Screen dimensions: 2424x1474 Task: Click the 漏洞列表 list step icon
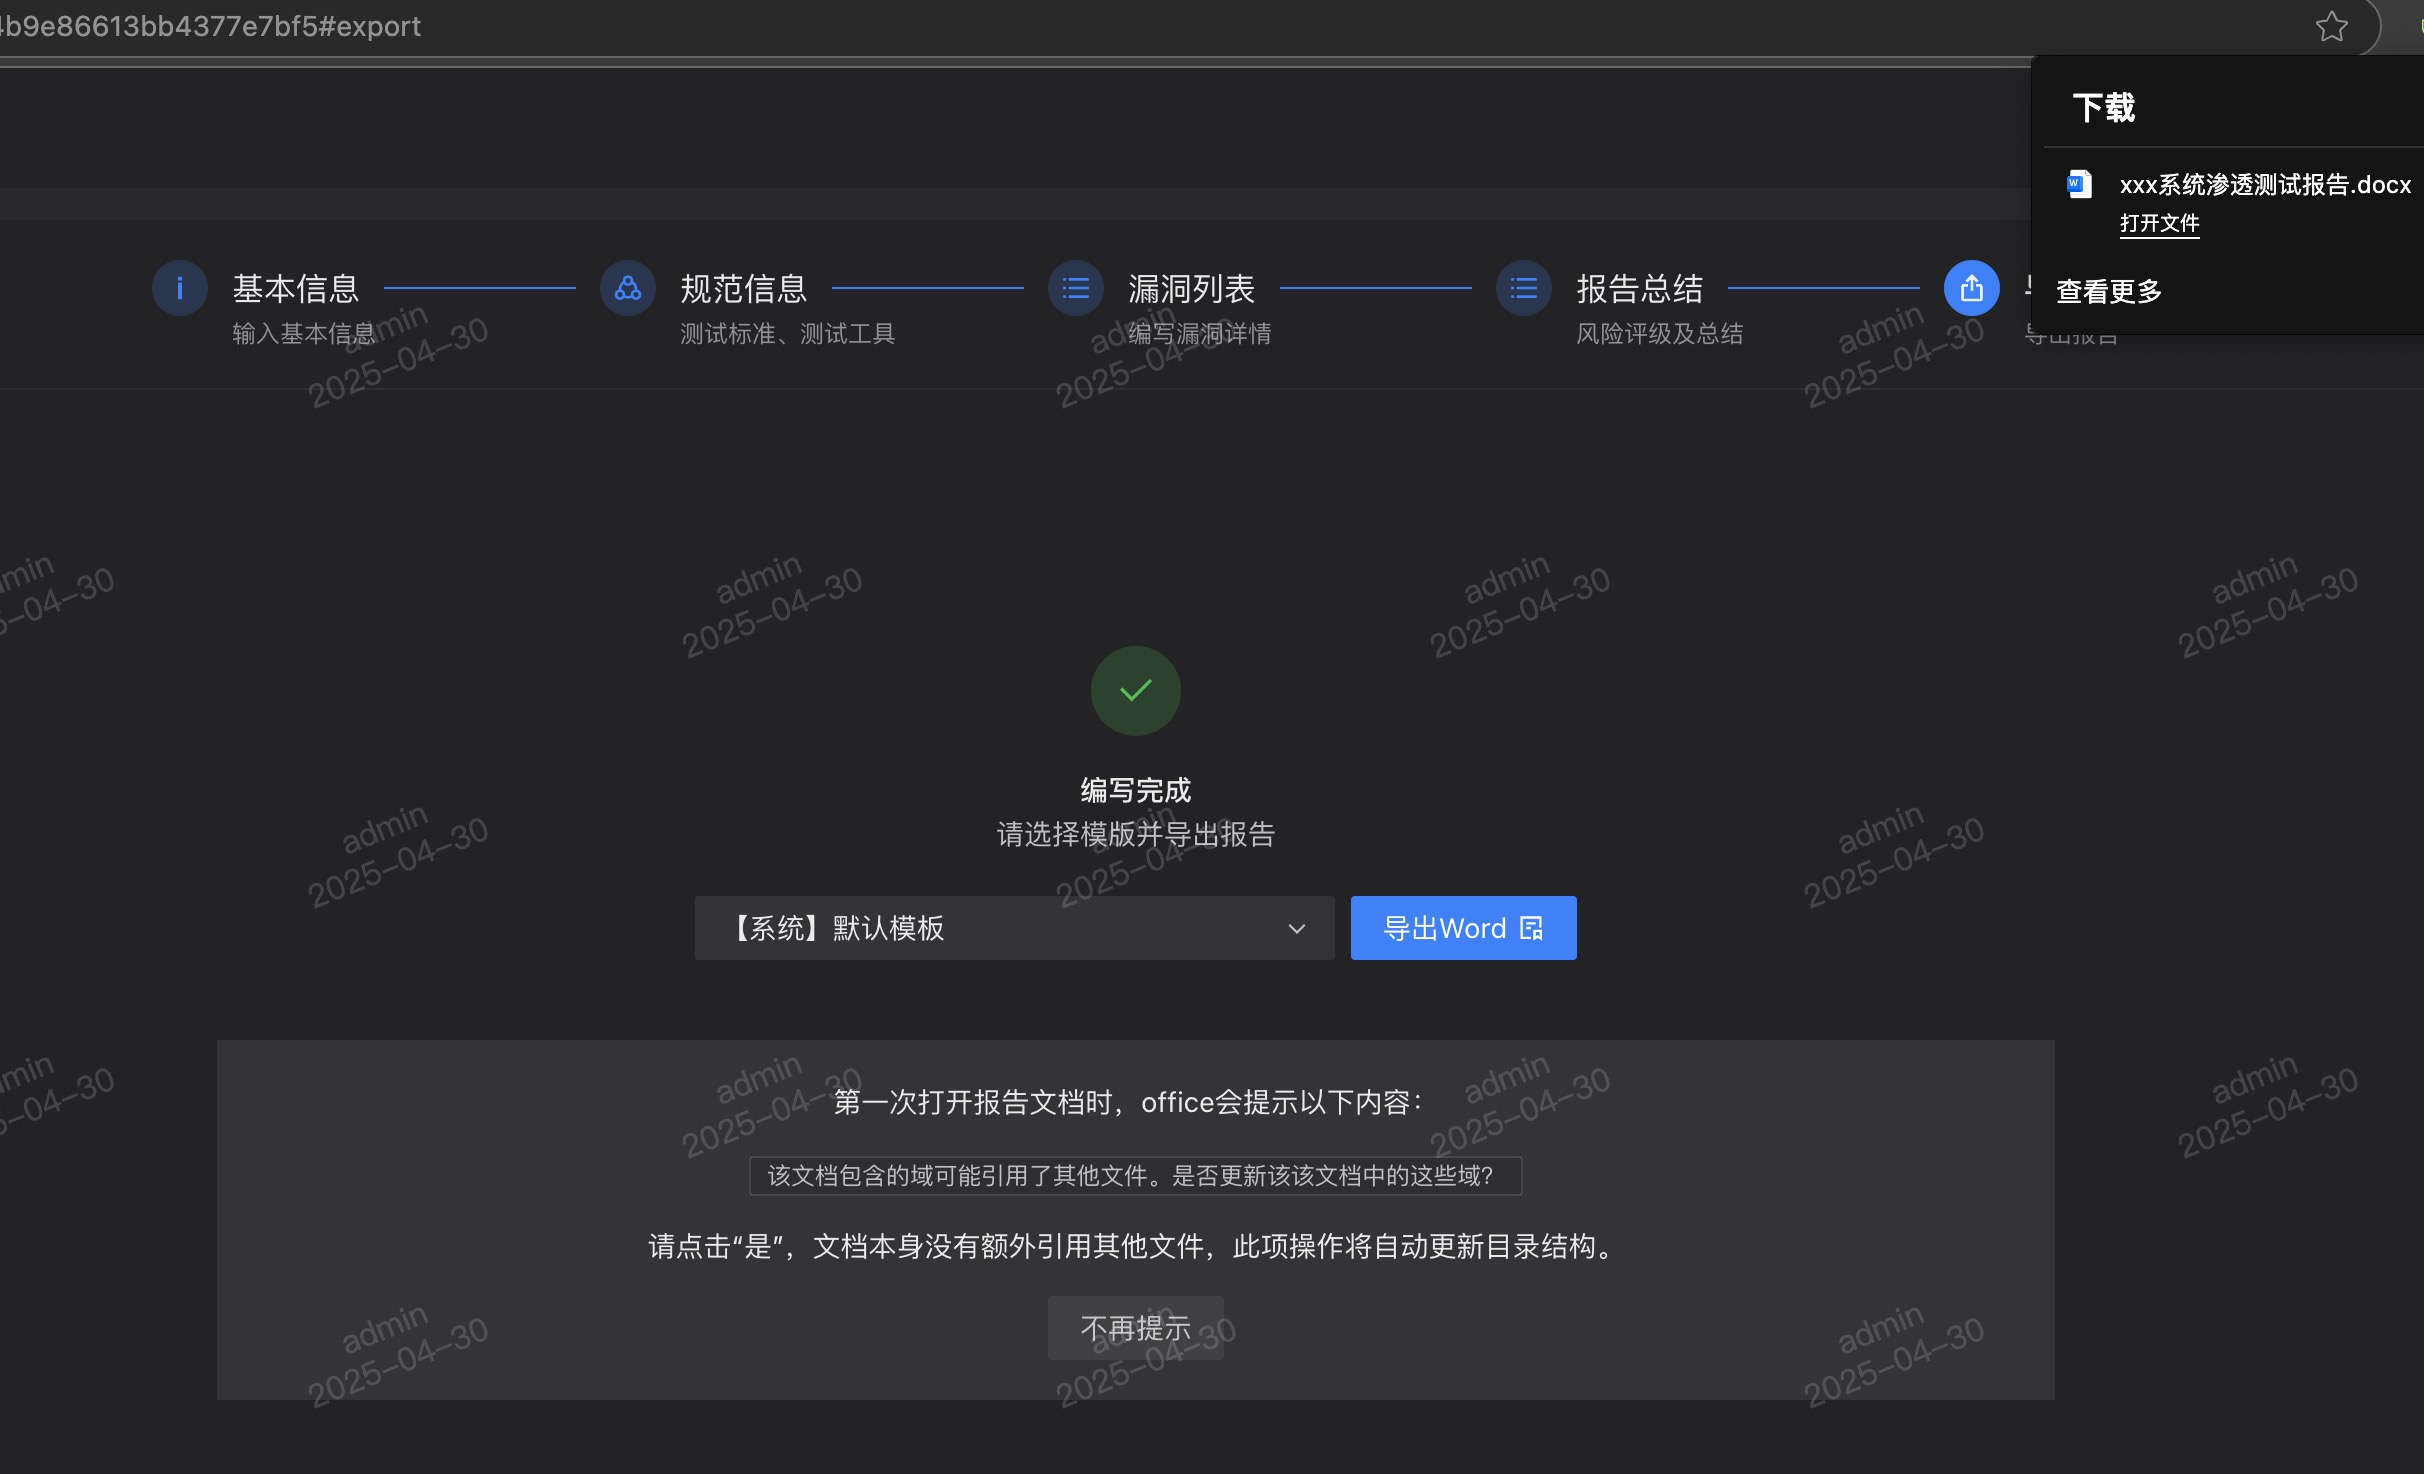1076,289
